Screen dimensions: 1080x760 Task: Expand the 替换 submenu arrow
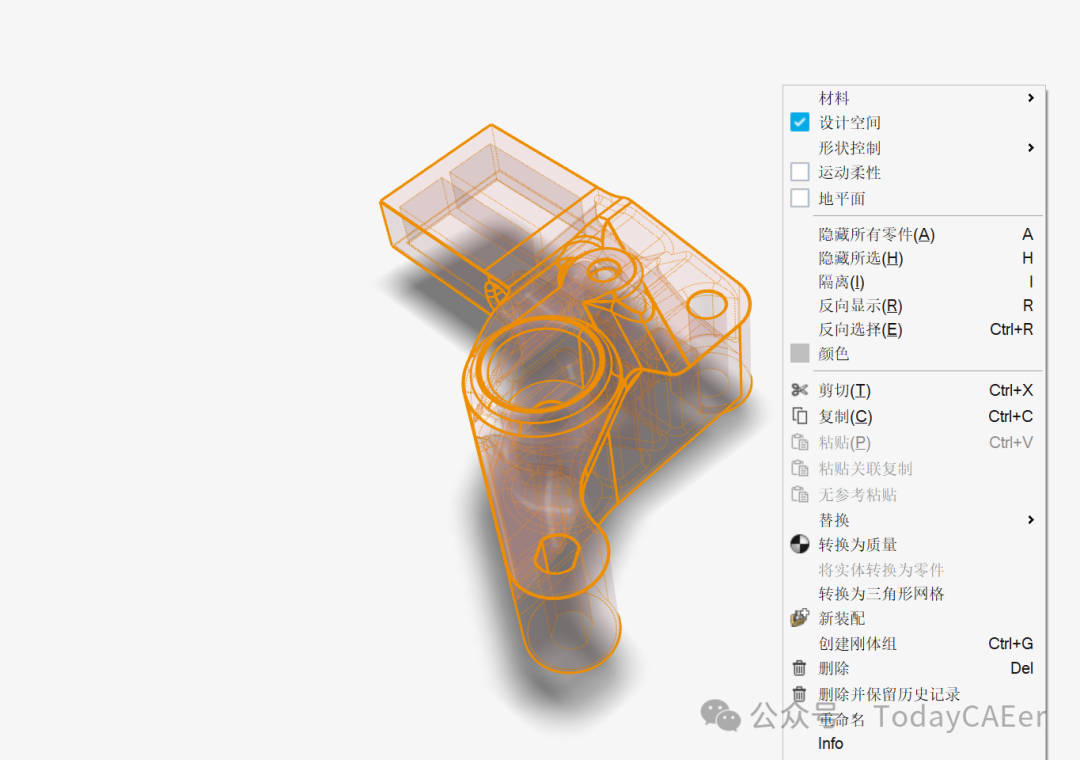click(1030, 520)
